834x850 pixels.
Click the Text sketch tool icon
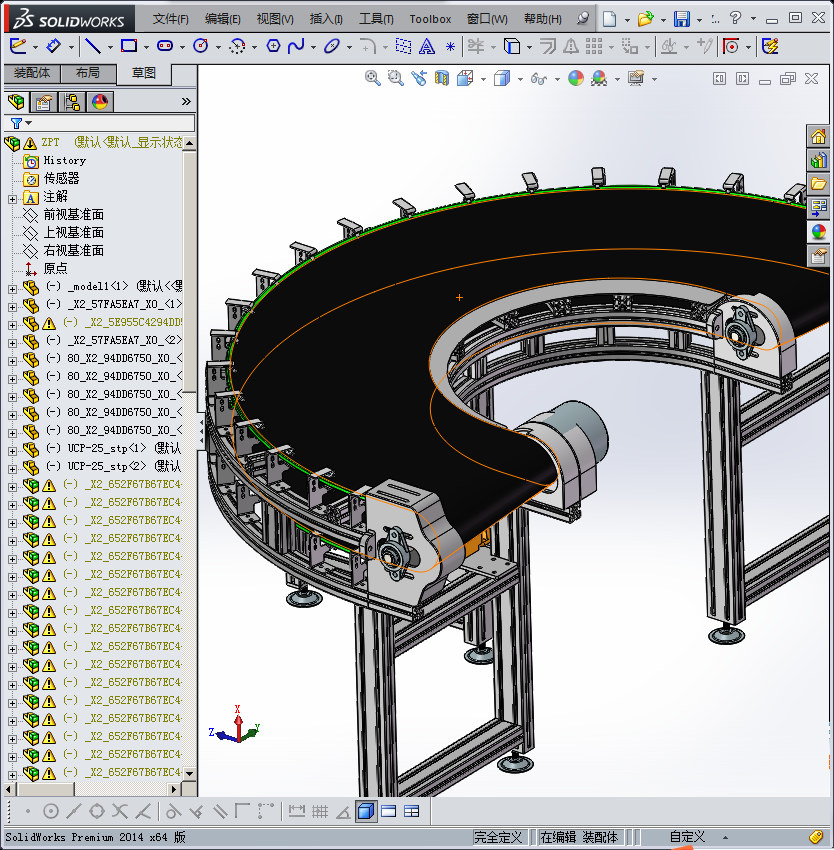(426, 46)
